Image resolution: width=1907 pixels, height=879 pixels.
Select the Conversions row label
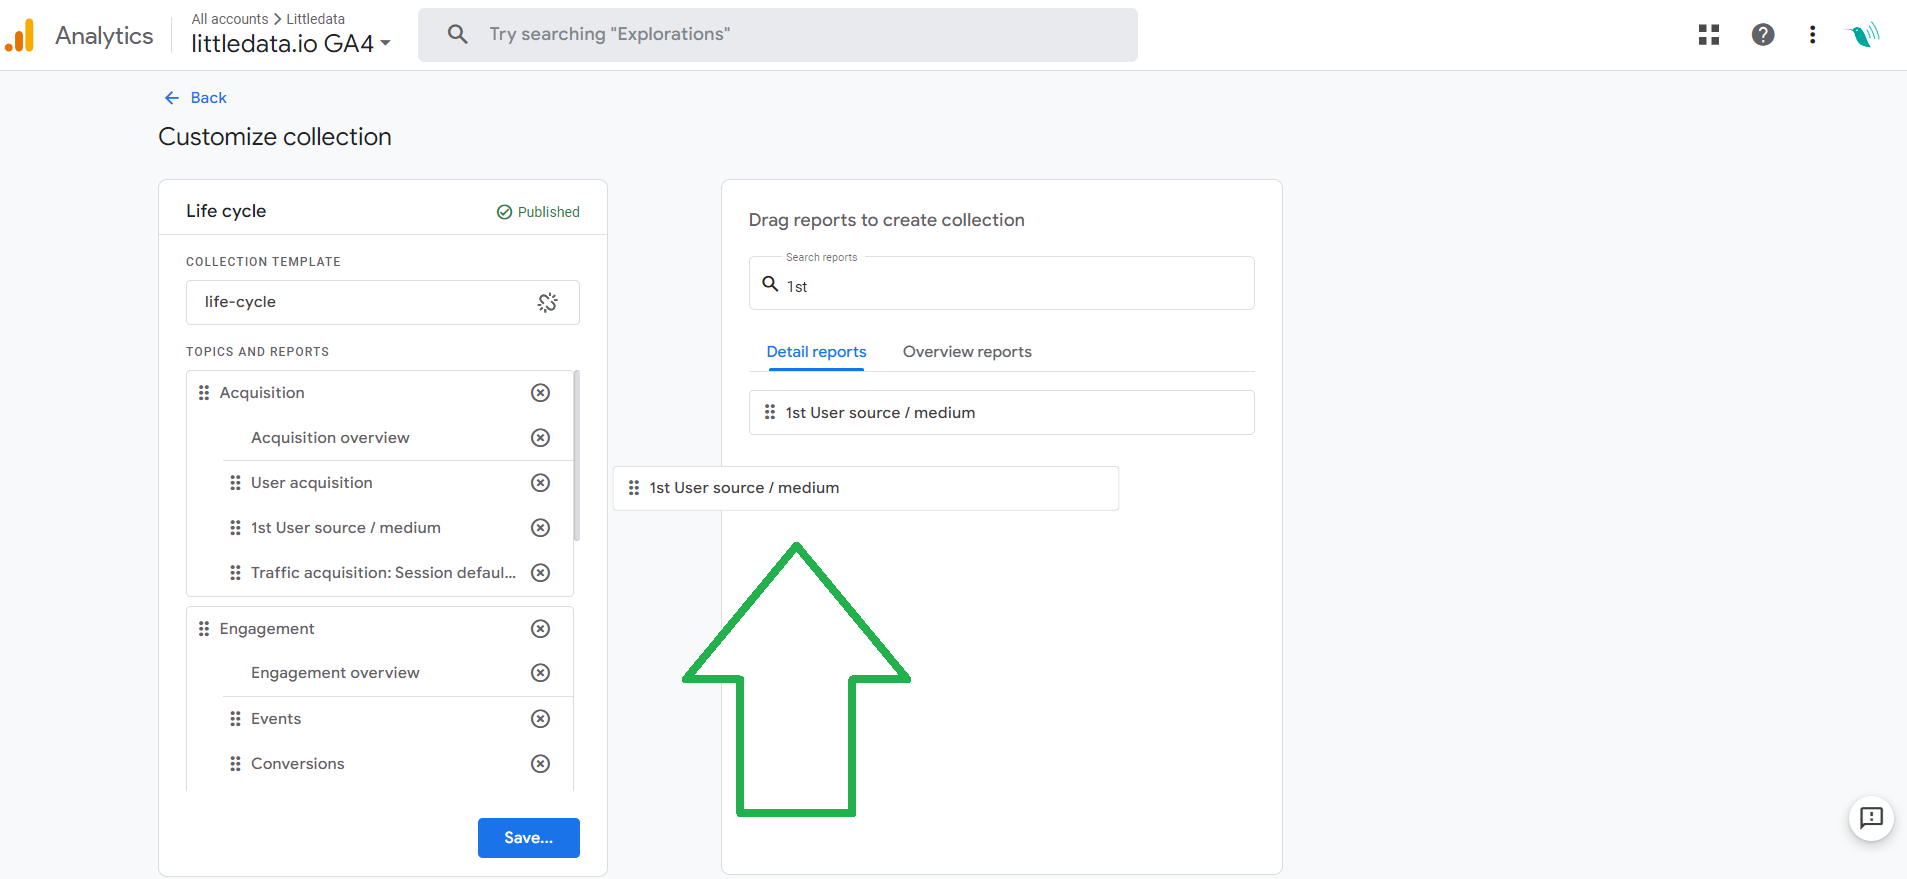[298, 764]
